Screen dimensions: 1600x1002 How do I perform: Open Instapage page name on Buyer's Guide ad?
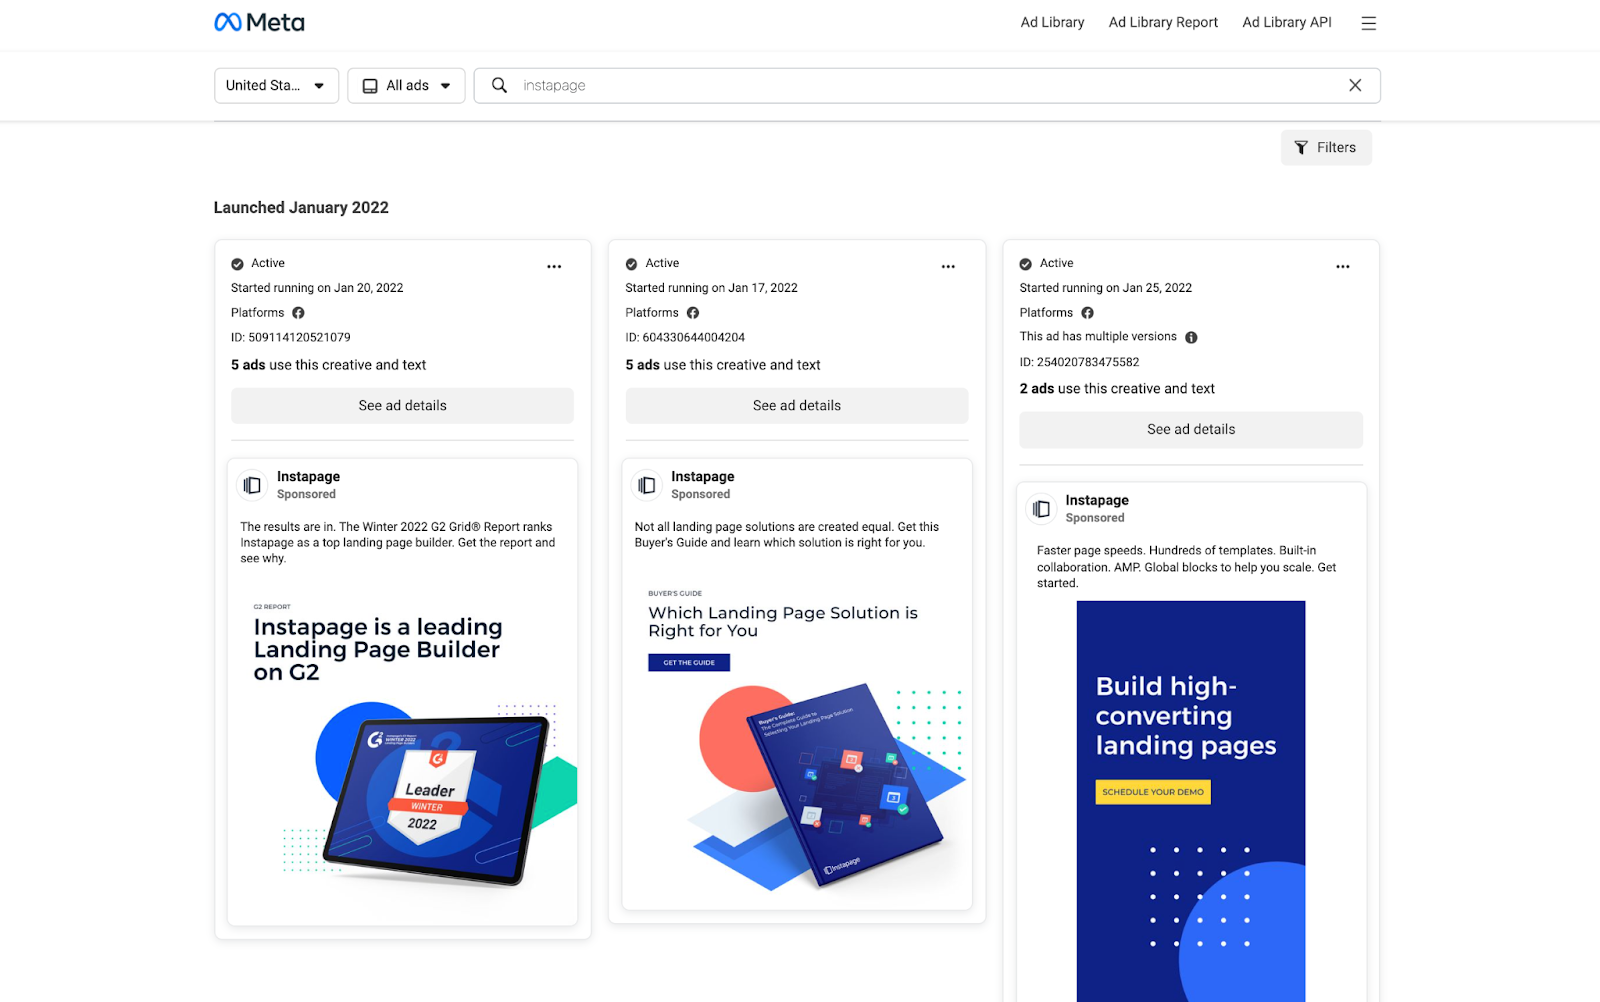[703, 477]
